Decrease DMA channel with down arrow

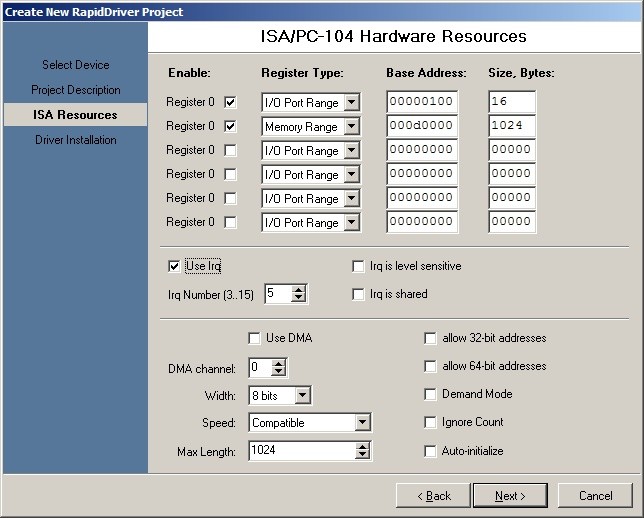click(x=278, y=371)
